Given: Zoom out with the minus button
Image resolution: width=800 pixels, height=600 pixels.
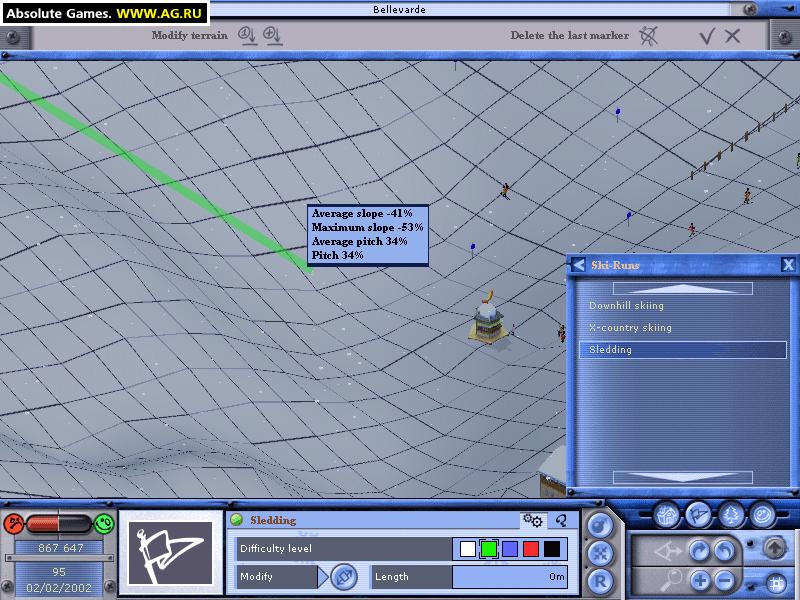Looking at the screenshot, I should click(724, 580).
